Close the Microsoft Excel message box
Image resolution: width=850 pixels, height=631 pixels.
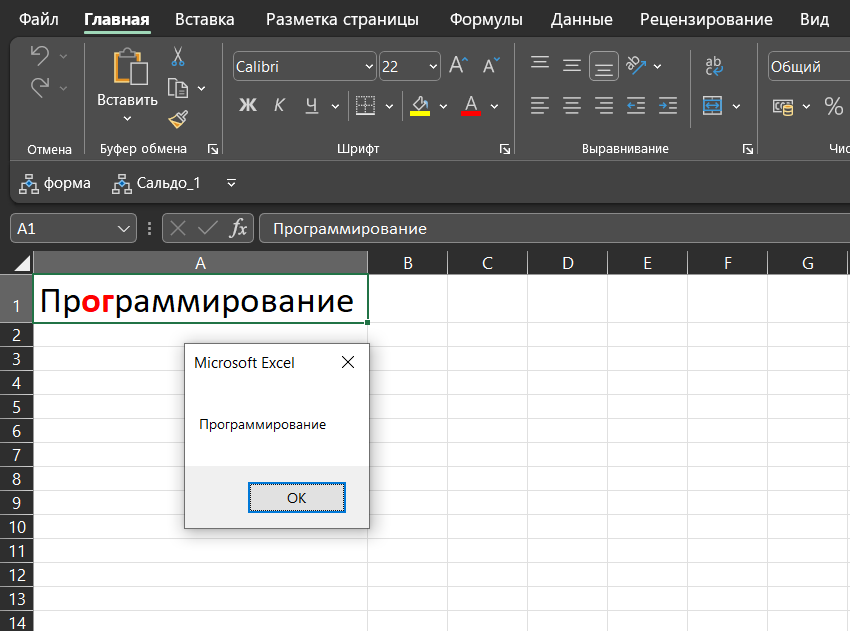pos(348,362)
